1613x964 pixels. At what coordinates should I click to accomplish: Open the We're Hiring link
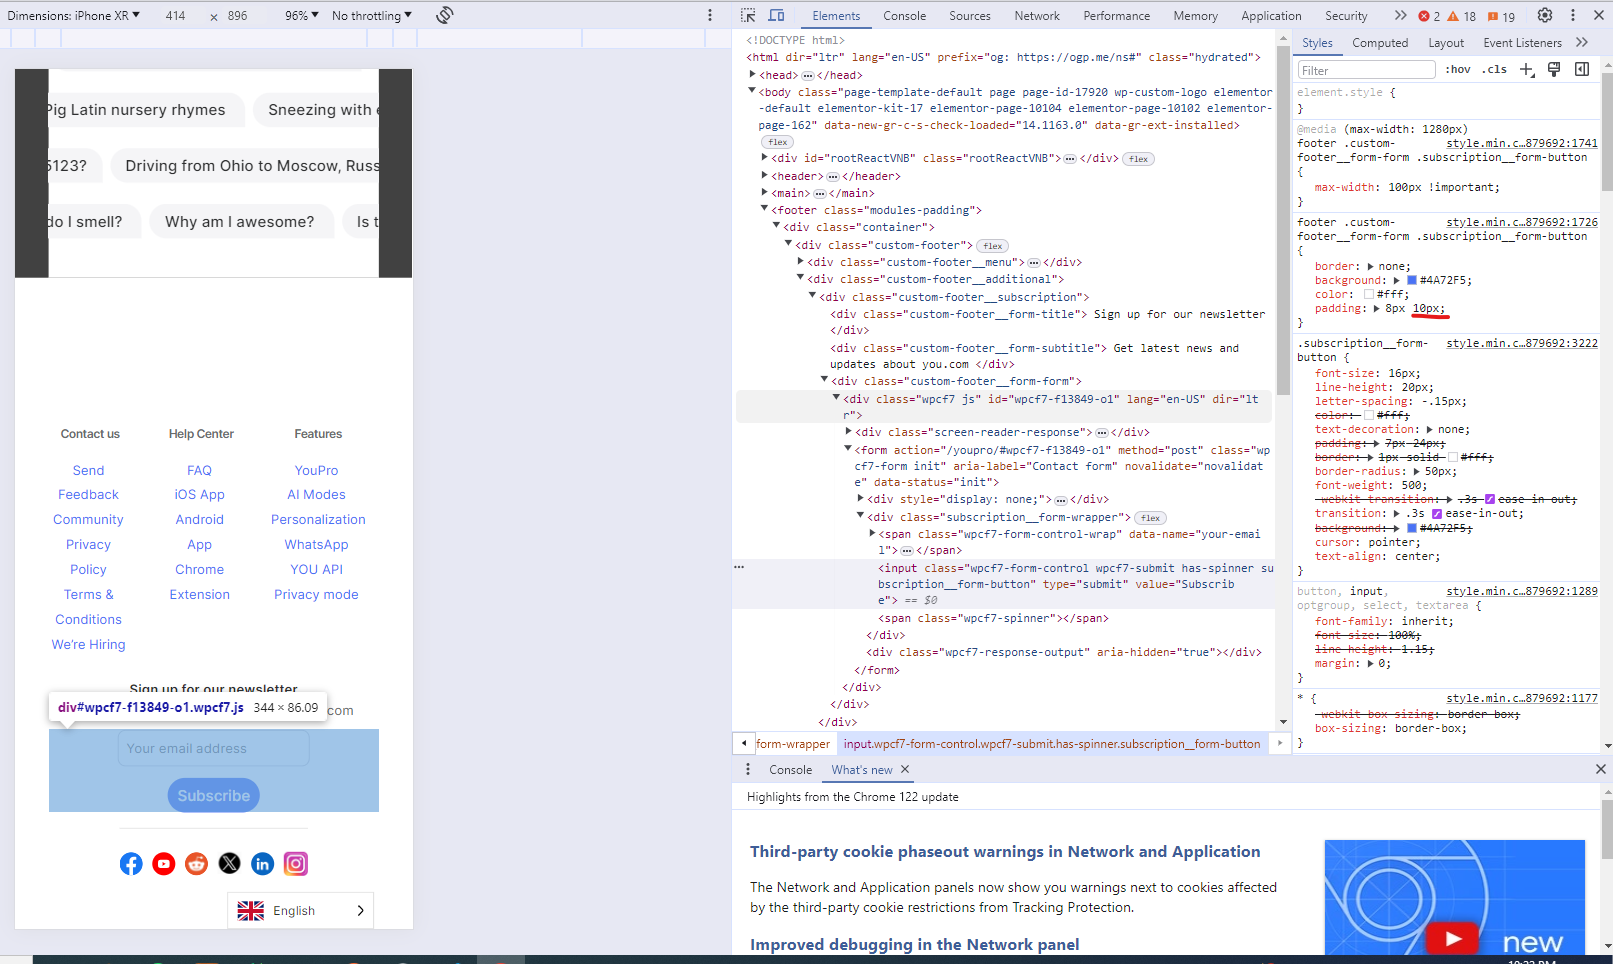89,645
